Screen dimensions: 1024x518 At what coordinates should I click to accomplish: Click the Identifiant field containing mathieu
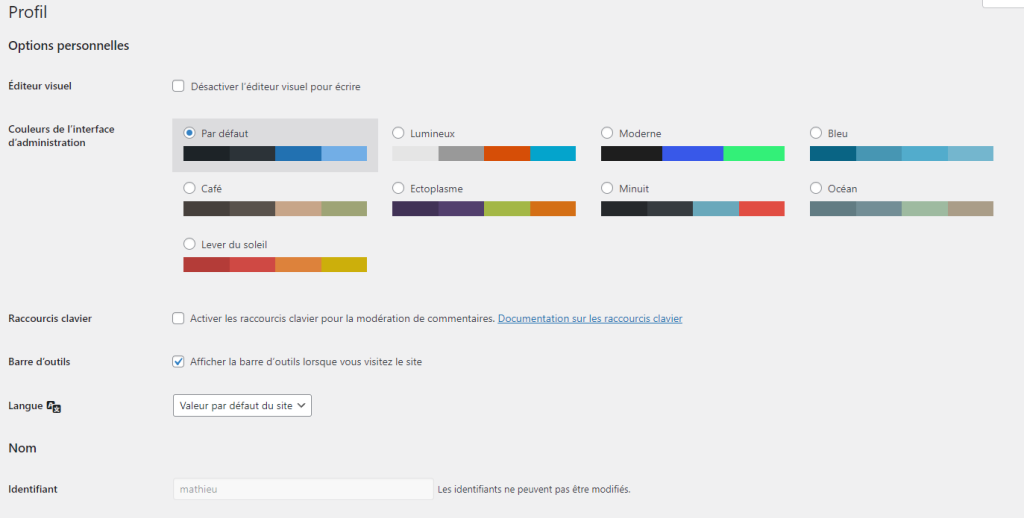coord(302,489)
